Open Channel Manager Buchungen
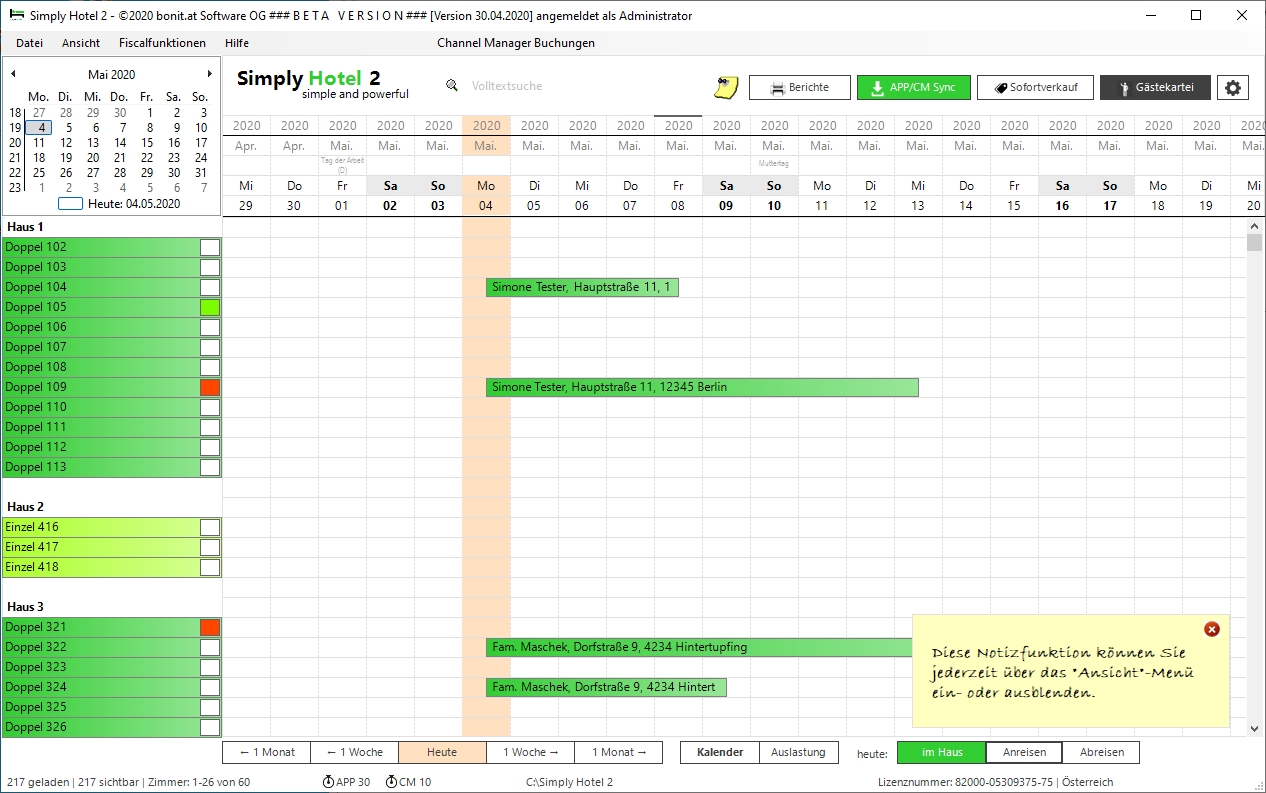The width and height of the screenshot is (1266, 793). pyautogui.click(x=516, y=43)
